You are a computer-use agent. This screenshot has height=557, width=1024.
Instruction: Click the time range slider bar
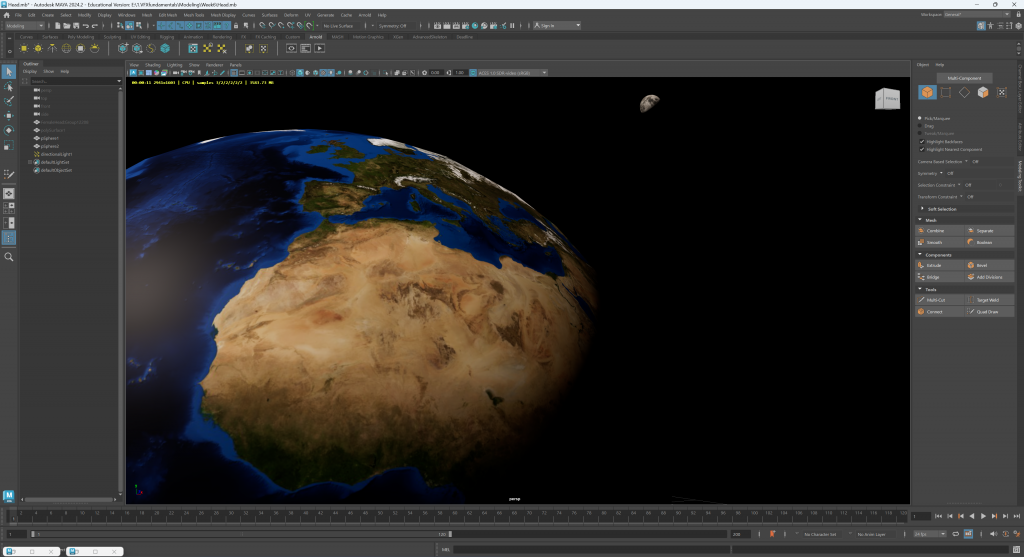pos(241,534)
